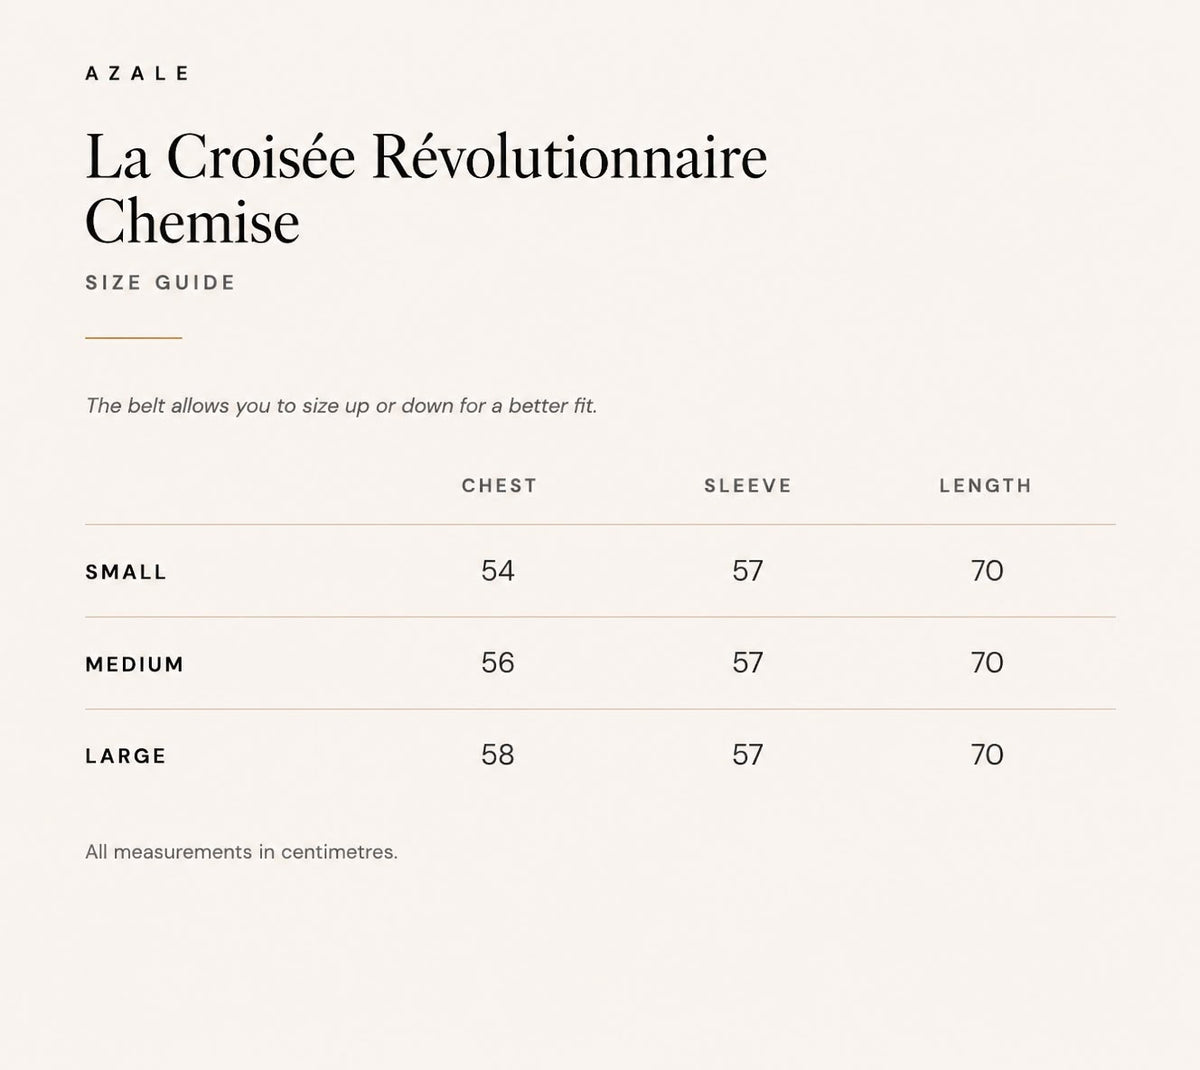Click the Small chest value 54
Image resolution: width=1200 pixels, height=1070 pixels.
(498, 571)
